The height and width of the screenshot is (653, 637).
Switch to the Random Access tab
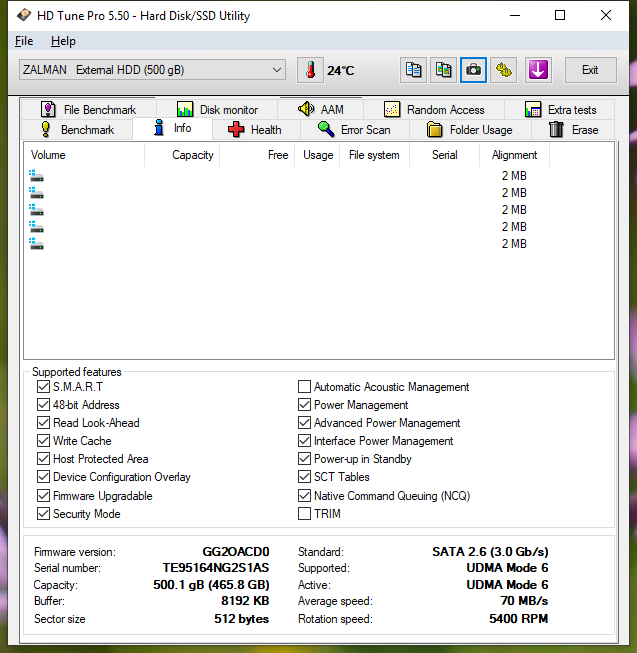434,110
